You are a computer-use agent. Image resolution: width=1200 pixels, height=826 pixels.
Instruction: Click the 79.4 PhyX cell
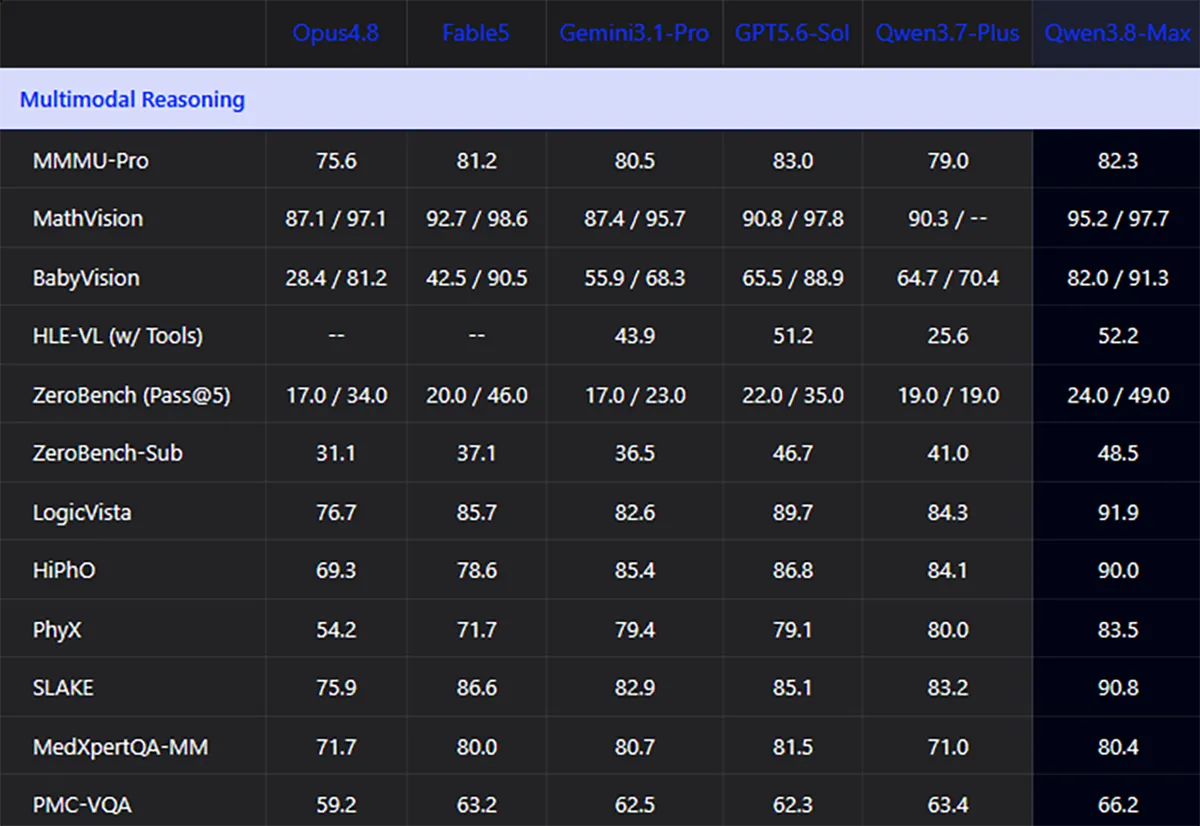pos(635,629)
